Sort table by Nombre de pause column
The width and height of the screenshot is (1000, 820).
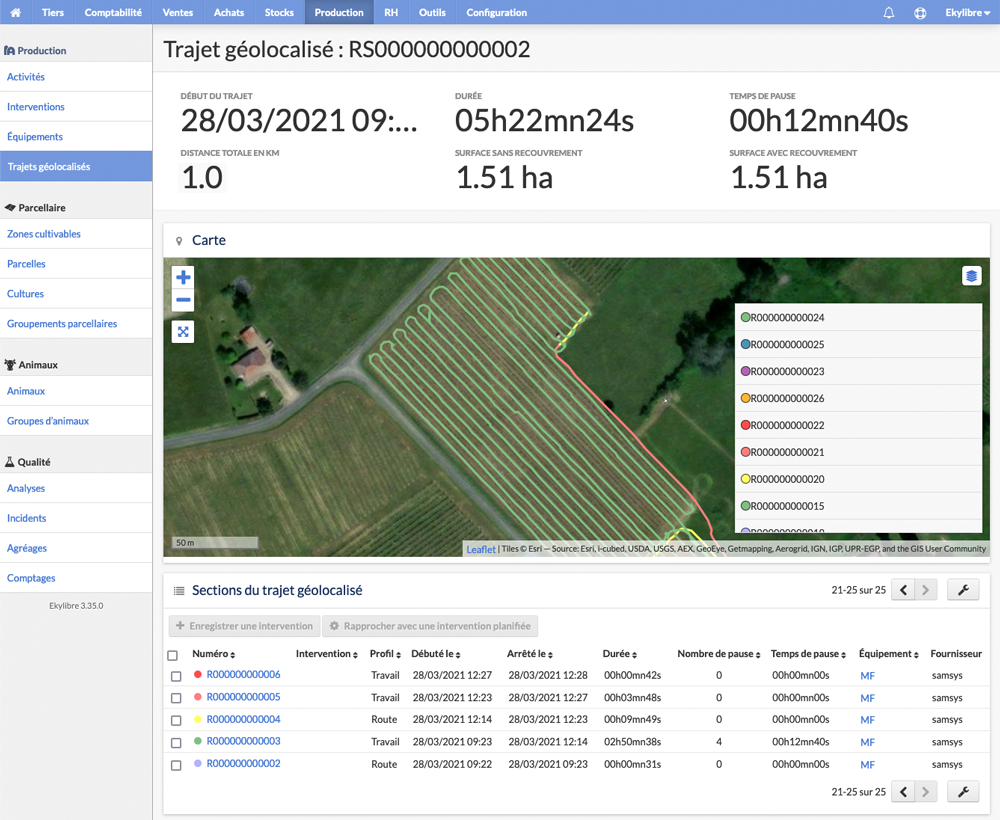719,654
